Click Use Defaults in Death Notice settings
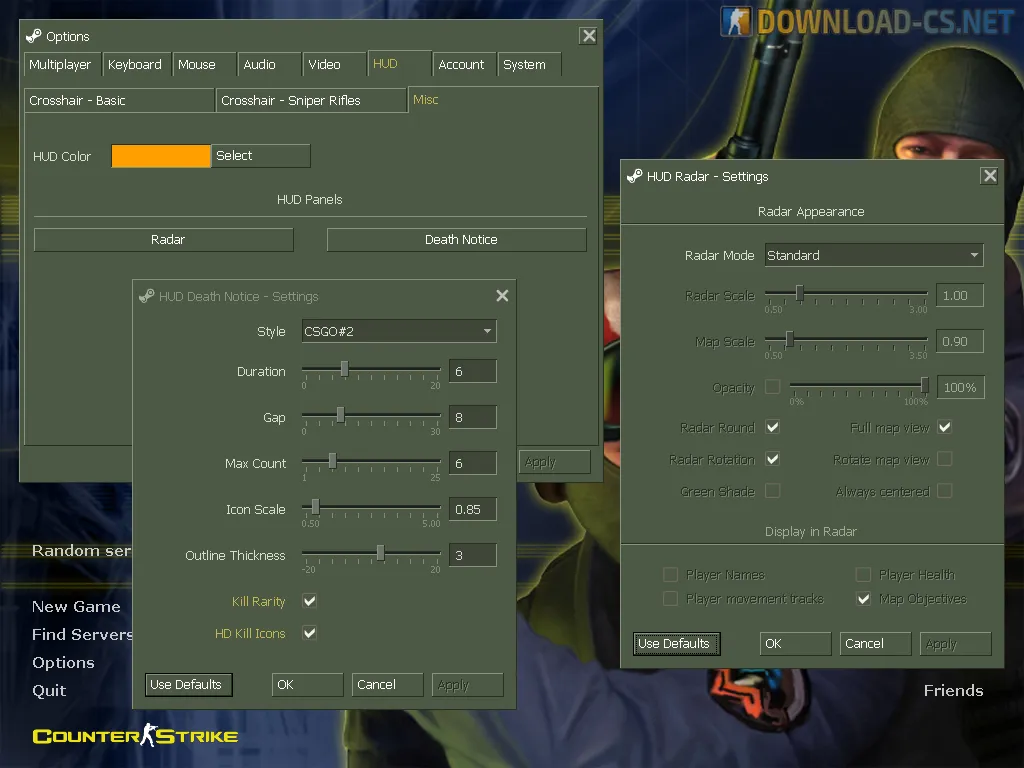This screenshot has height=768, width=1024. [189, 684]
